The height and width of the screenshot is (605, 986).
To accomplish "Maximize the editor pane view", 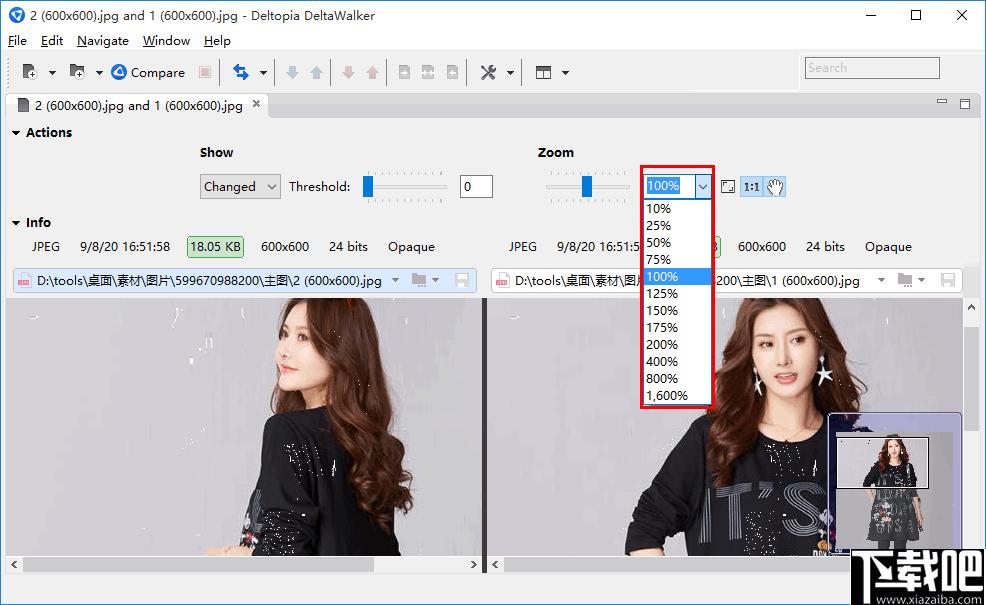I will coord(965,104).
